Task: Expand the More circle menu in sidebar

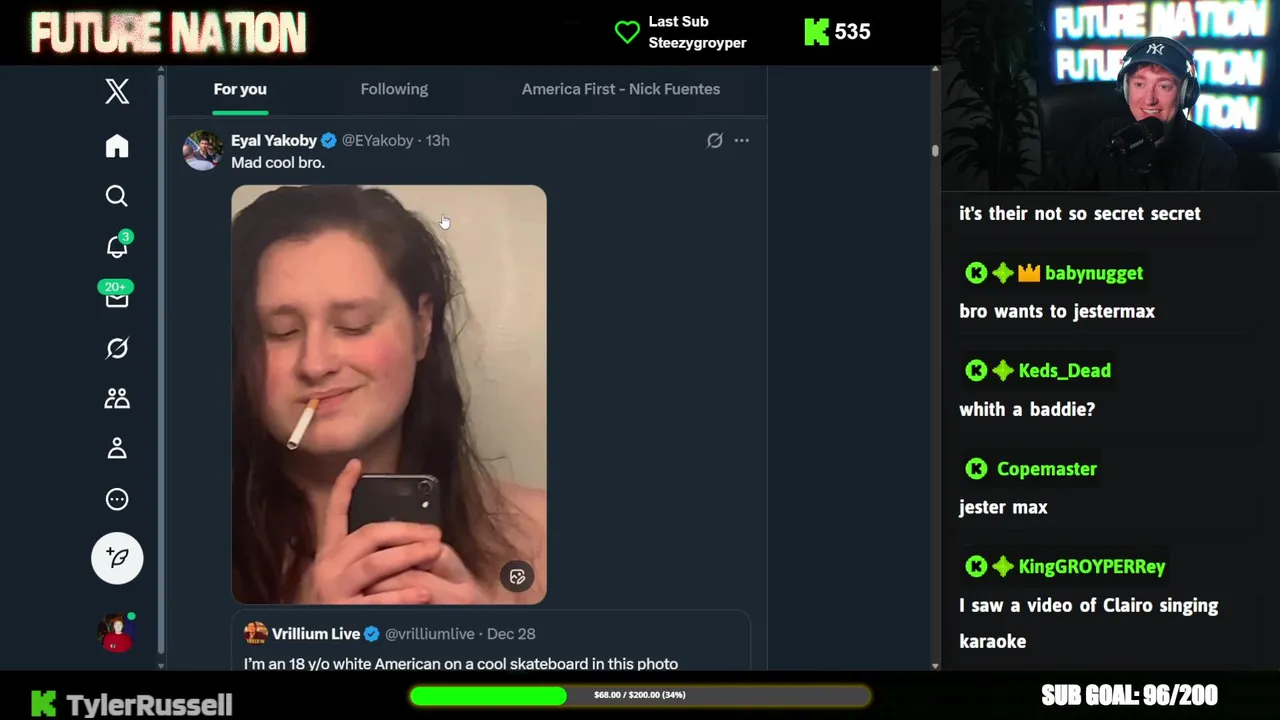Action: (117, 499)
